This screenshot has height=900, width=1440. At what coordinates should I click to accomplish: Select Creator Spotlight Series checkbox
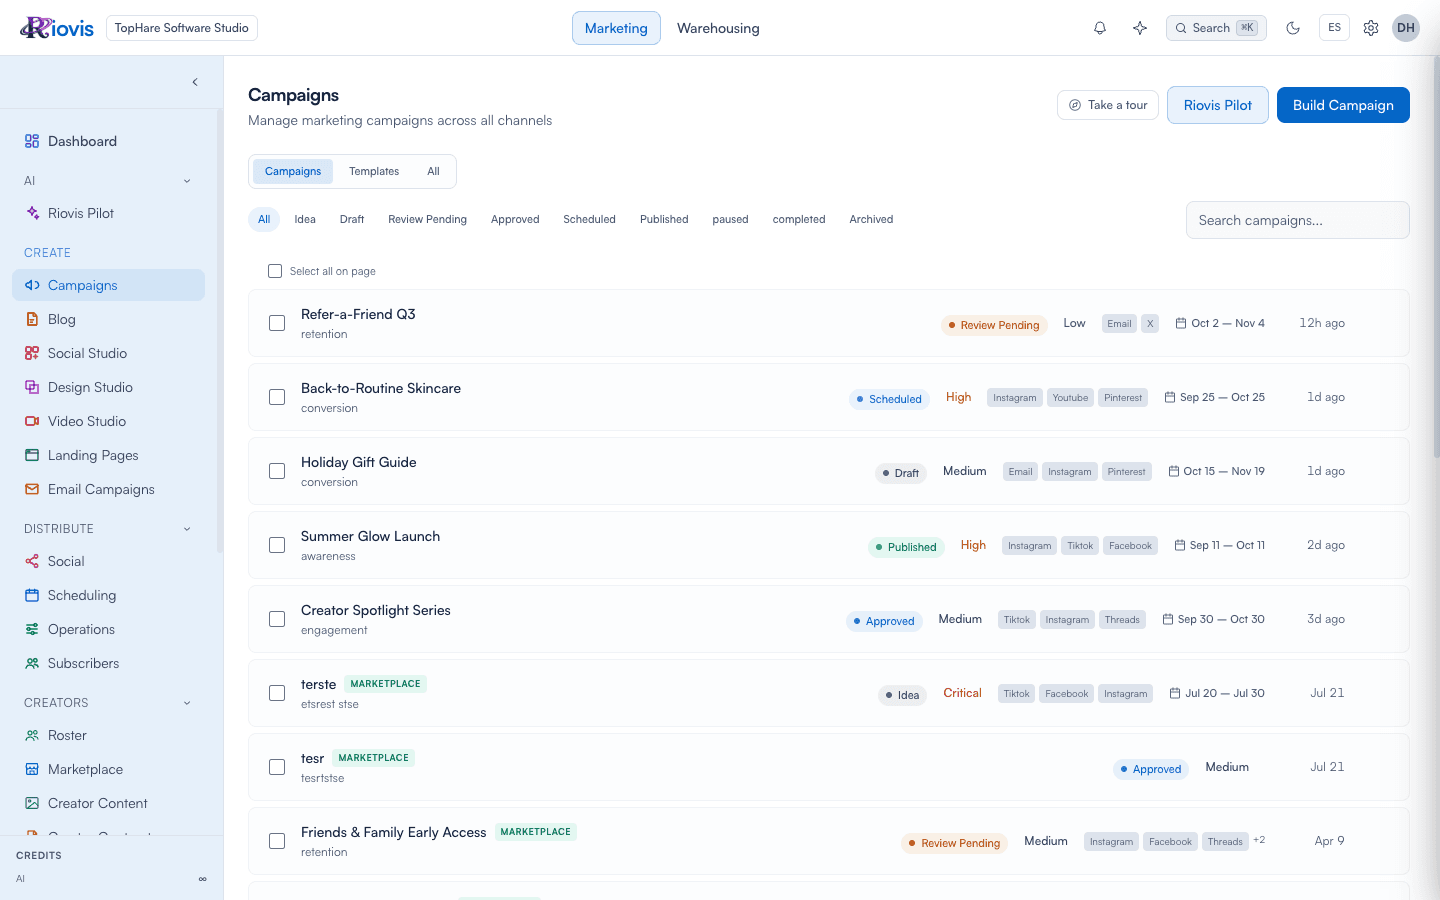click(x=277, y=619)
